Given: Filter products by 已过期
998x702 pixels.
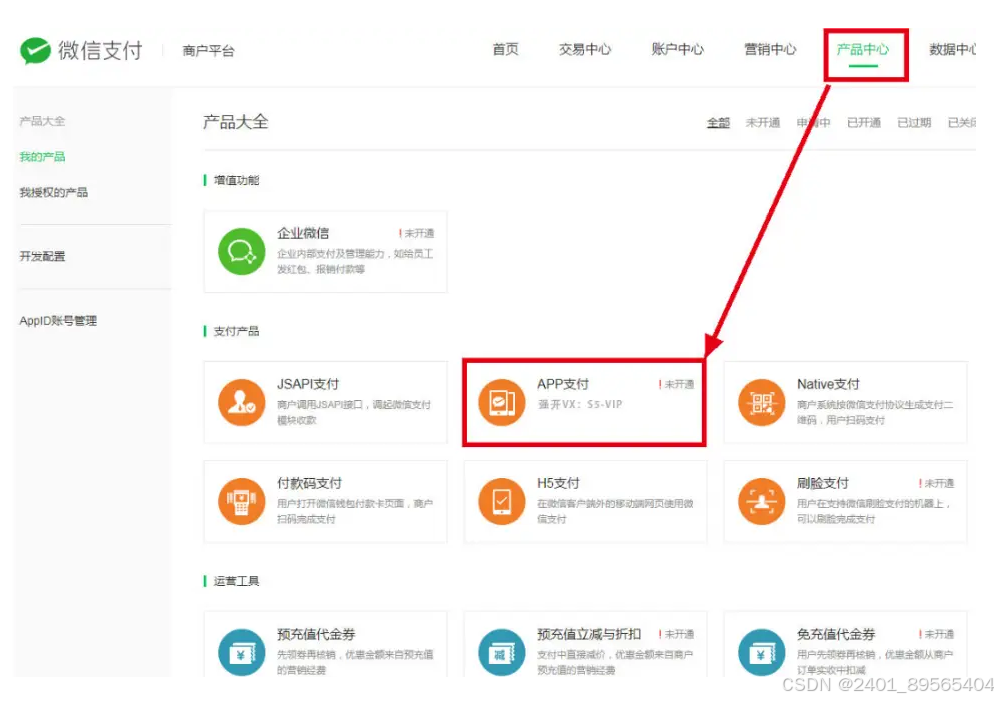Looking at the screenshot, I should [x=914, y=123].
